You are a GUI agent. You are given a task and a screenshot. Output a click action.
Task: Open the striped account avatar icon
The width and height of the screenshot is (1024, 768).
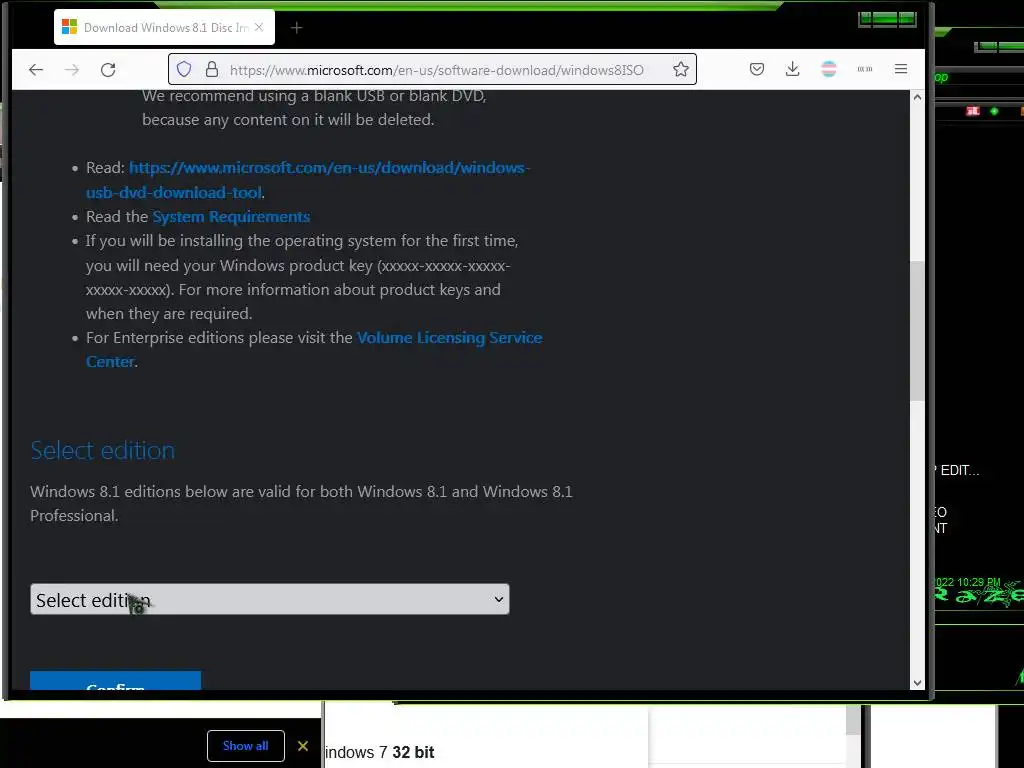829,69
